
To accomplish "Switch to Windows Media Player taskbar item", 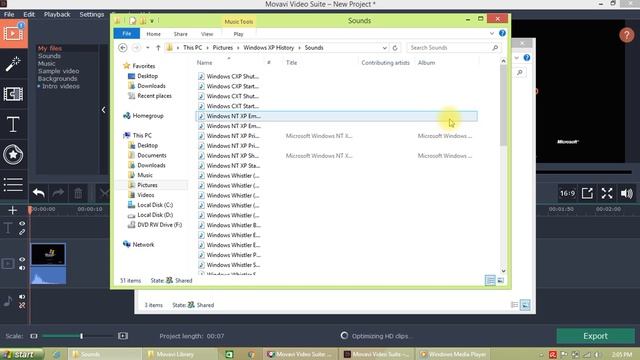I will (x=453, y=354).
